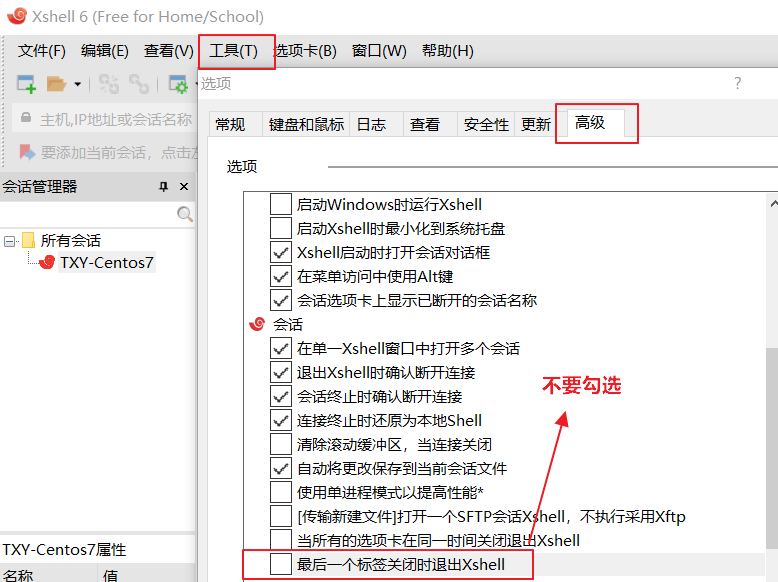Uncheck 退出Xshell时确认断开连接
The height and width of the screenshot is (582, 778).
coord(280,372)
